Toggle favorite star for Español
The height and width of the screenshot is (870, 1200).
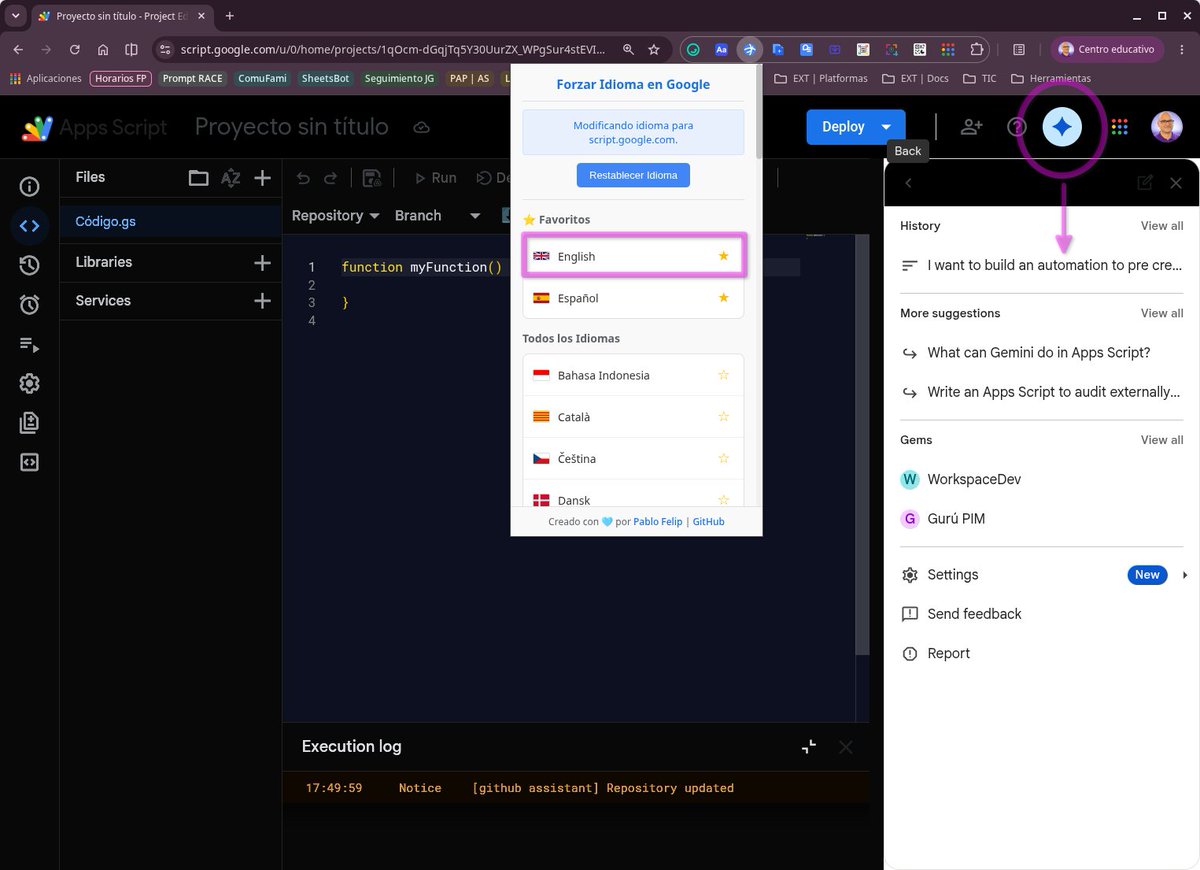point(724,298)
